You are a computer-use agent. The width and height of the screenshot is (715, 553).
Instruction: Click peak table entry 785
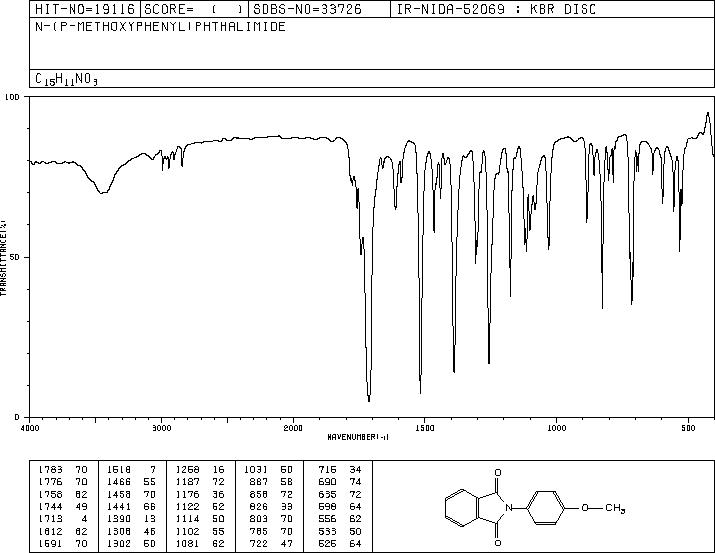259,531
